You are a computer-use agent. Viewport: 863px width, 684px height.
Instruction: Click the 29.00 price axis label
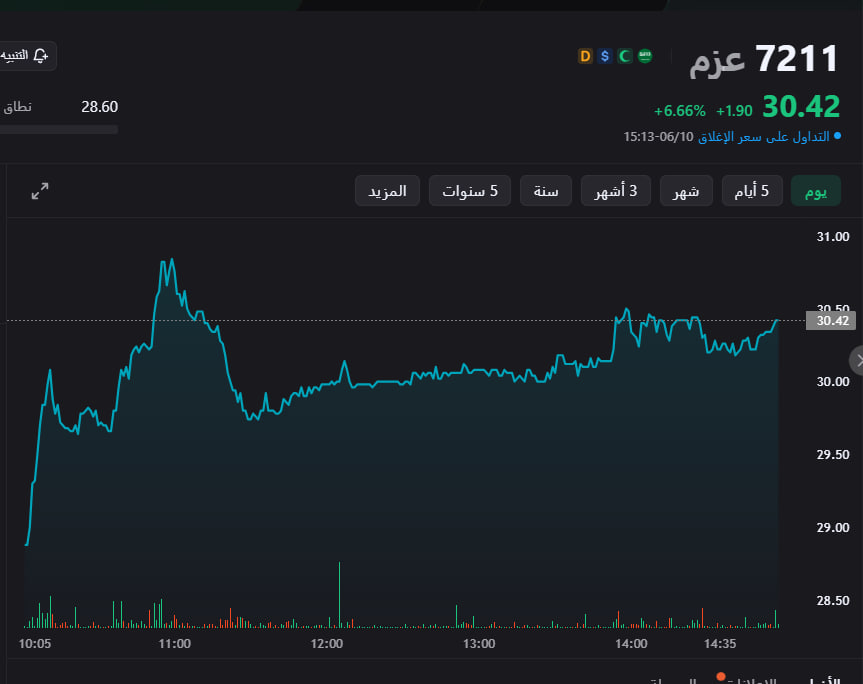click(833, 528)
